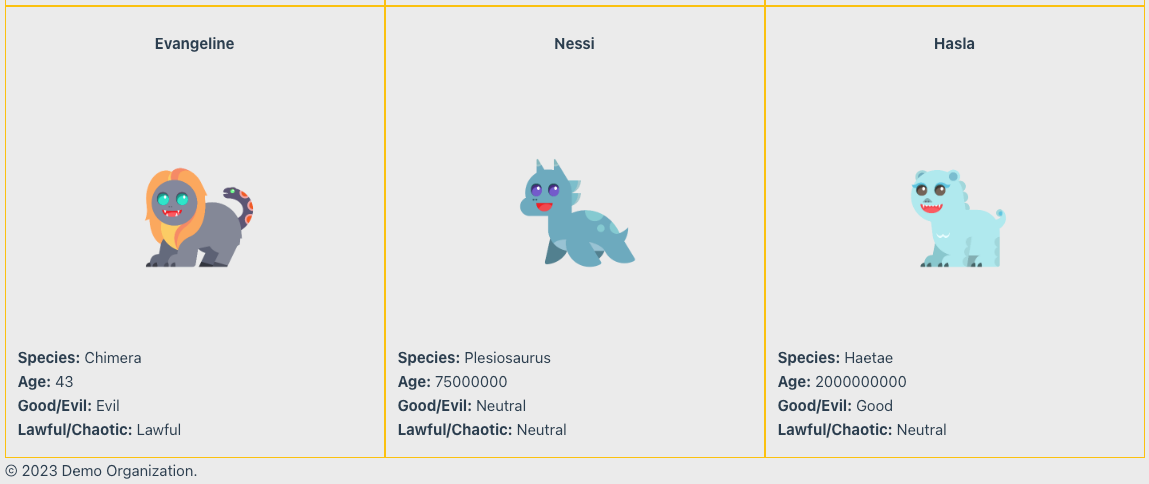Click Evangeline's age value 43
This screenshot has width=1149, height=484.
pos(64,382)
